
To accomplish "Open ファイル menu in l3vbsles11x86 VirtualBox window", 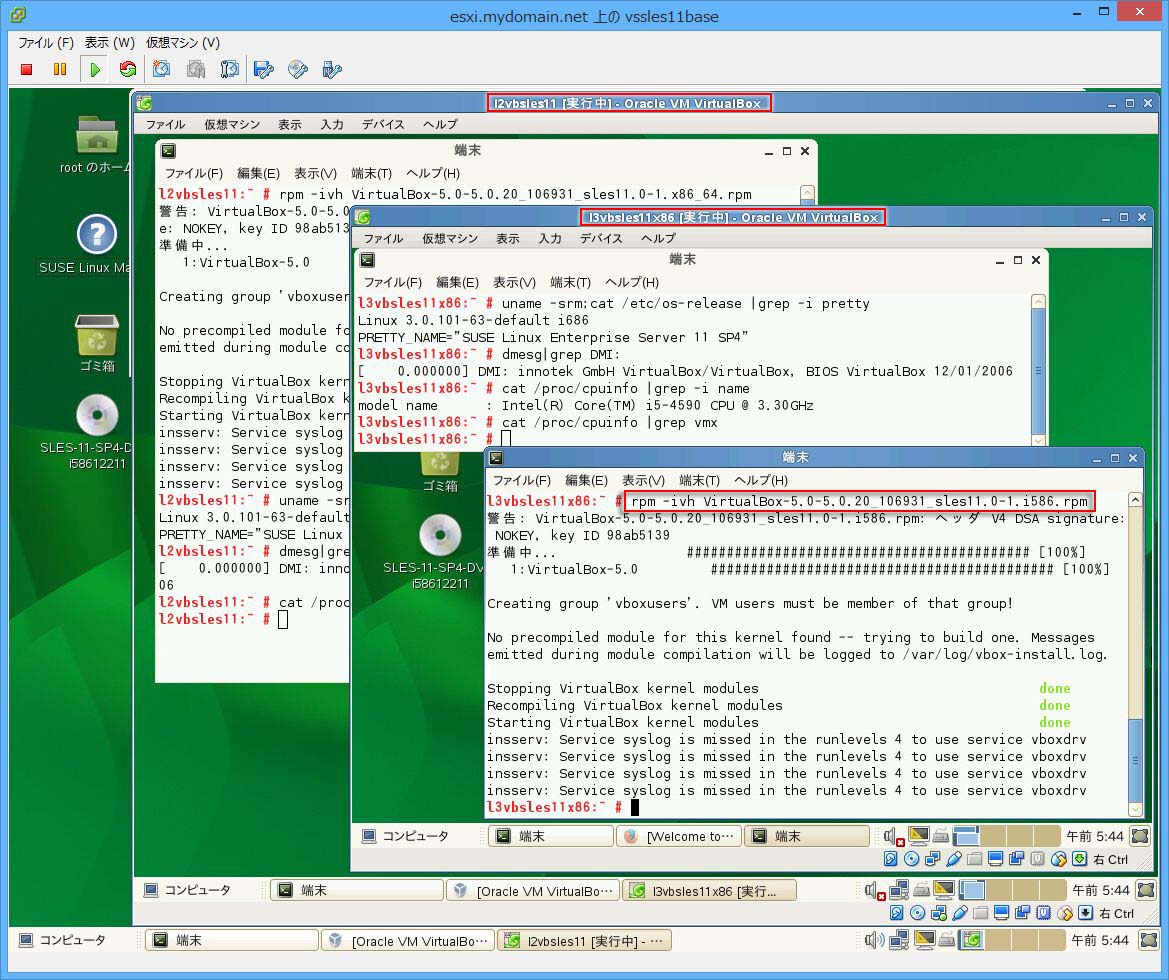I will [x=383, y=238].
